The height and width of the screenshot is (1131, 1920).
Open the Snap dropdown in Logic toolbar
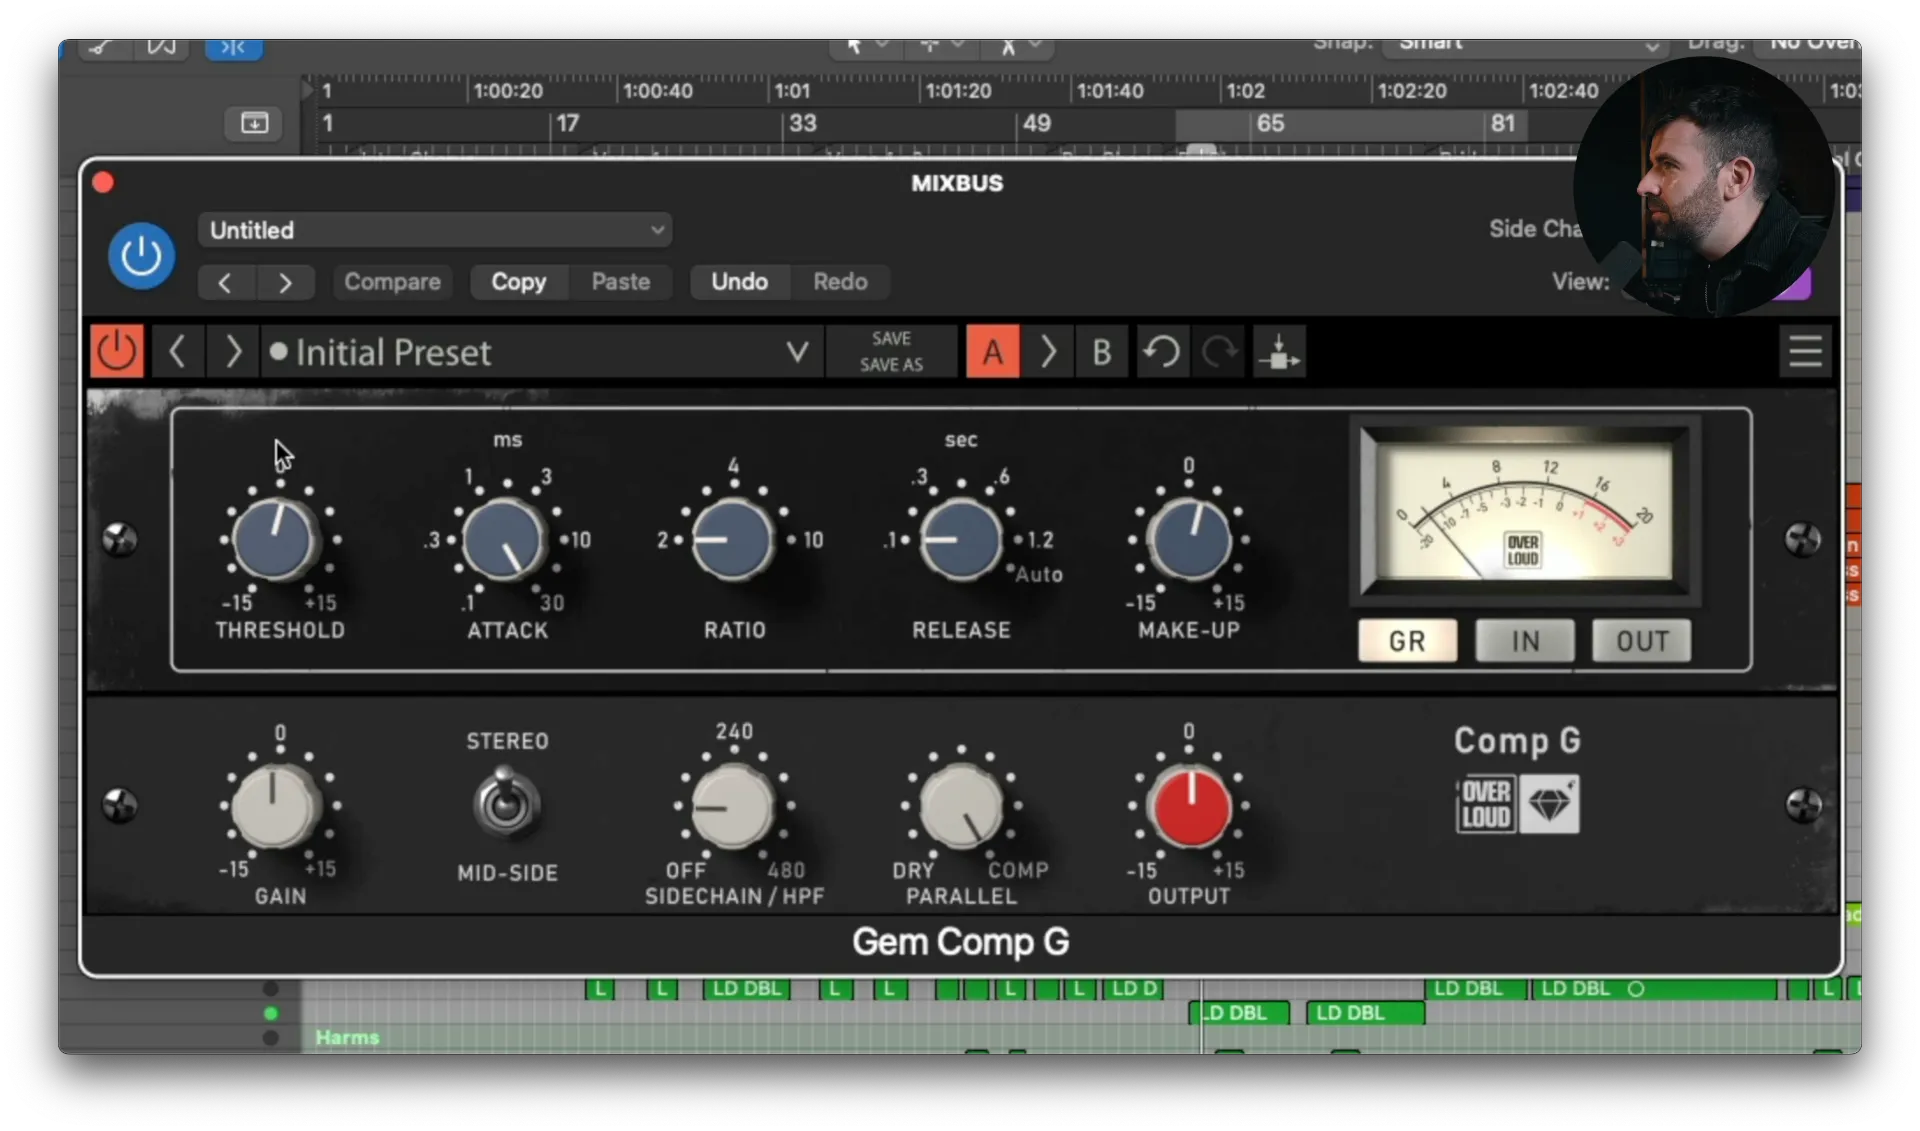tap(1525, 46)
